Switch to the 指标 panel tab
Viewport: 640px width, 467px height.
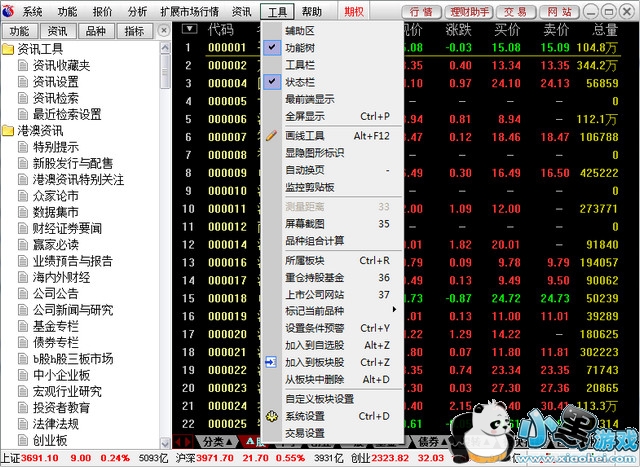click(x=134, y=31)
